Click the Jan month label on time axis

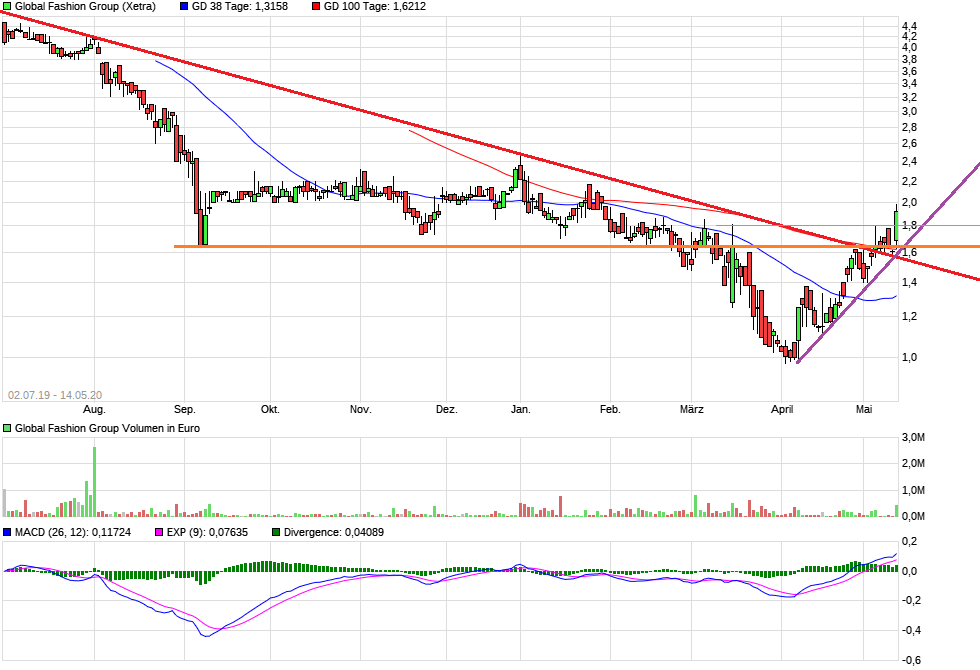click(x=520, y=410)
